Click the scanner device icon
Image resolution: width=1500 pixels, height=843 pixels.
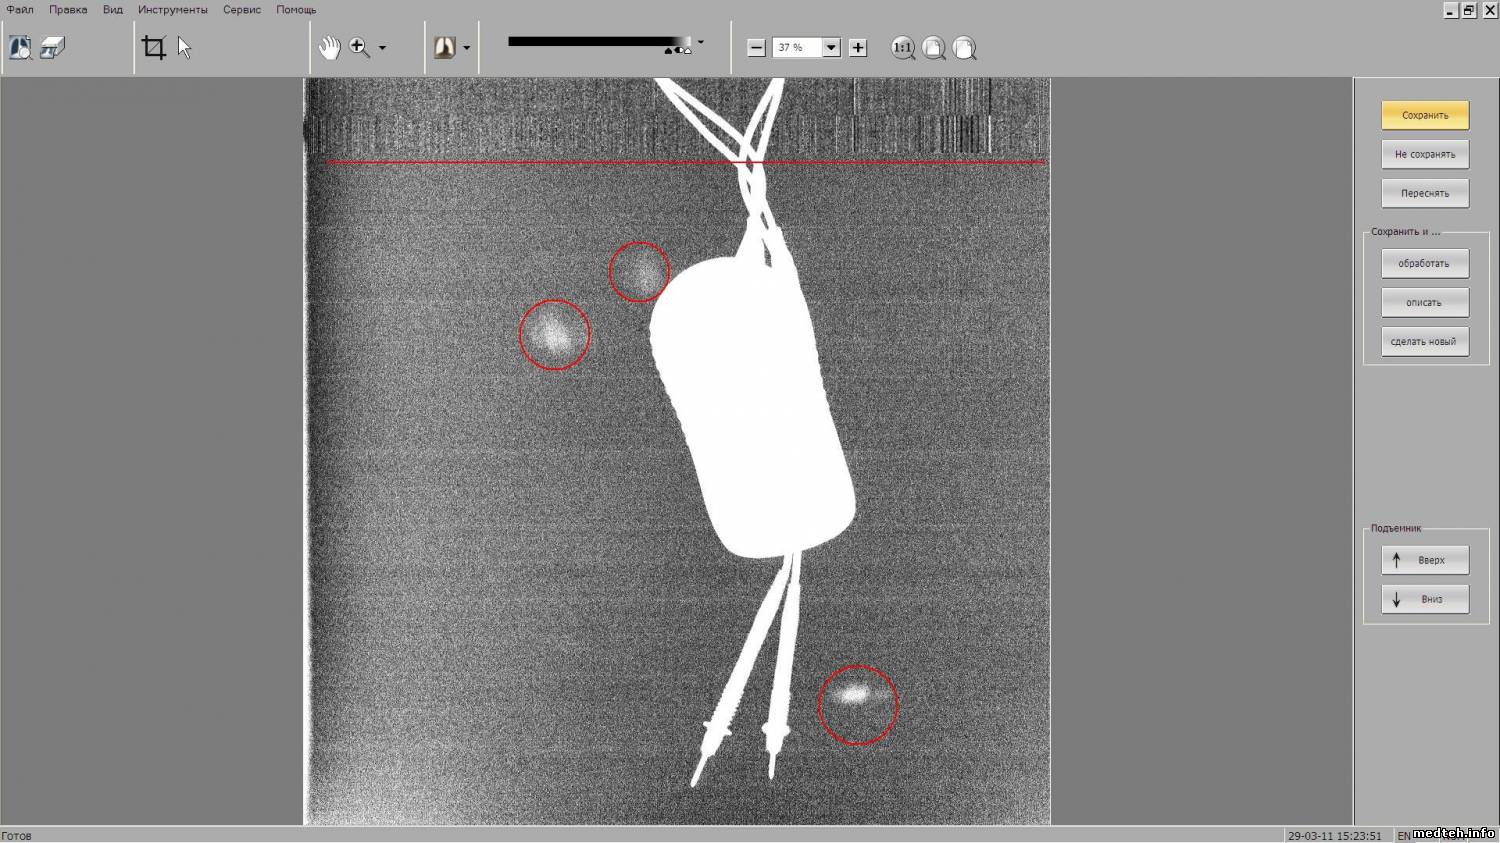point(52,48)
